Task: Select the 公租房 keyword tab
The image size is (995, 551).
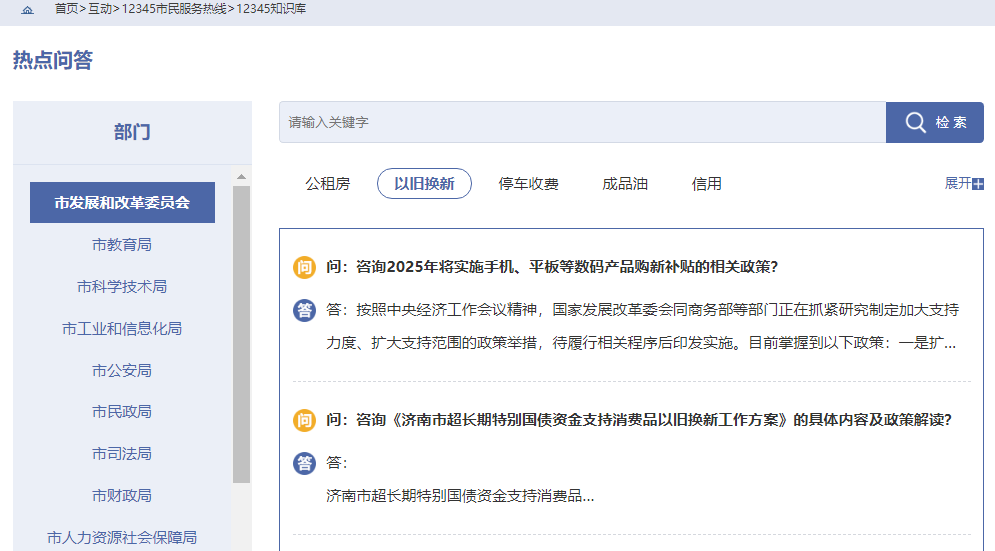Action: 328,184
